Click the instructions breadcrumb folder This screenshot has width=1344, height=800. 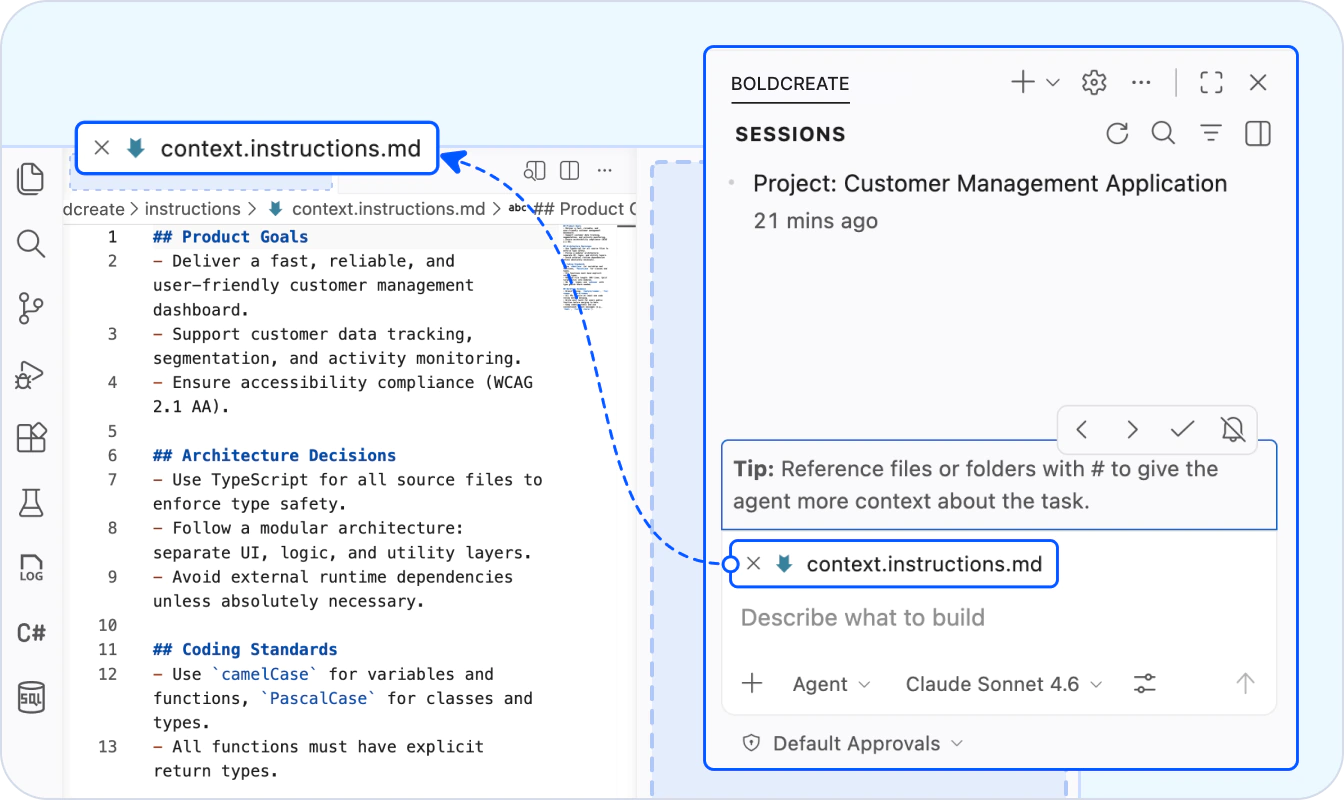tap(193, 209)
